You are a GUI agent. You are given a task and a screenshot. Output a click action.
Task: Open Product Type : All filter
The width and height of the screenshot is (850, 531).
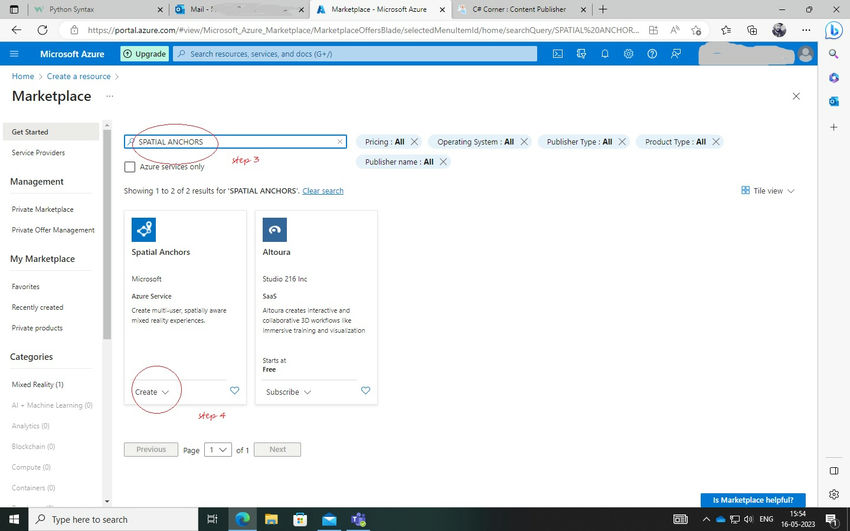coord(675,141)
